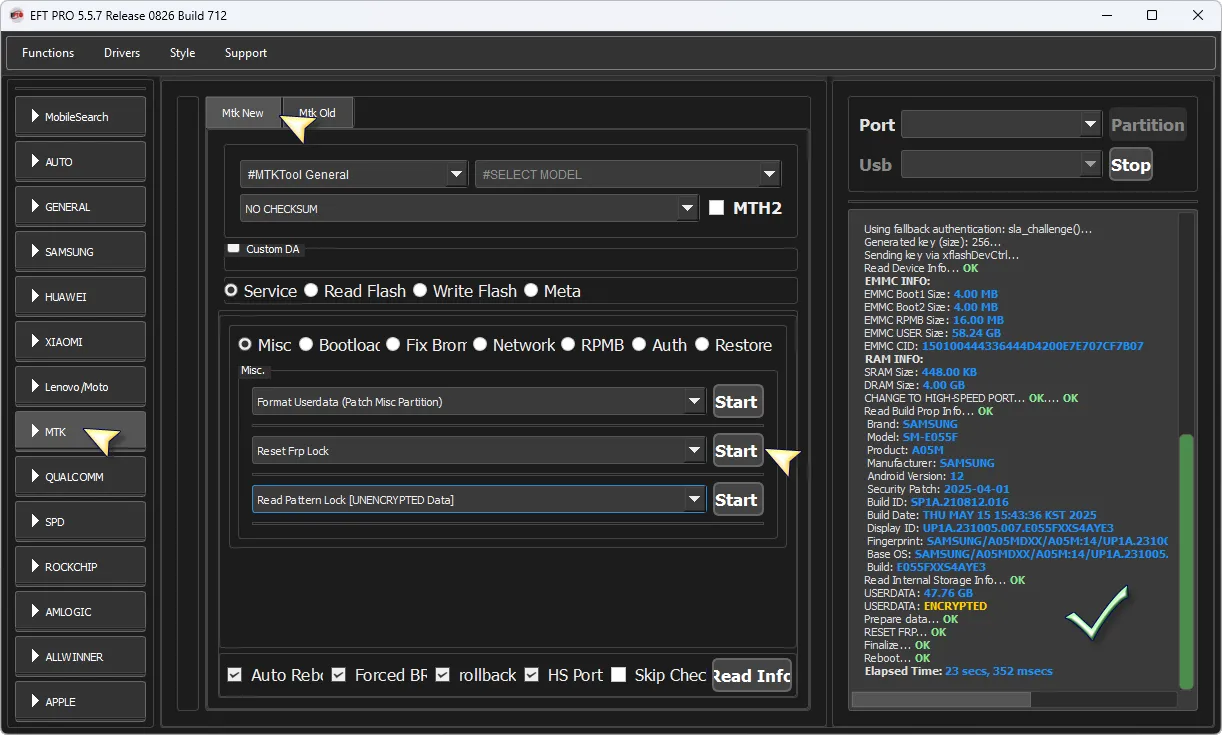Image resolution: width=1222 pixels, height=735 pixels.
Task: Click the Stop button
Action: click(x=1131, y=165)
